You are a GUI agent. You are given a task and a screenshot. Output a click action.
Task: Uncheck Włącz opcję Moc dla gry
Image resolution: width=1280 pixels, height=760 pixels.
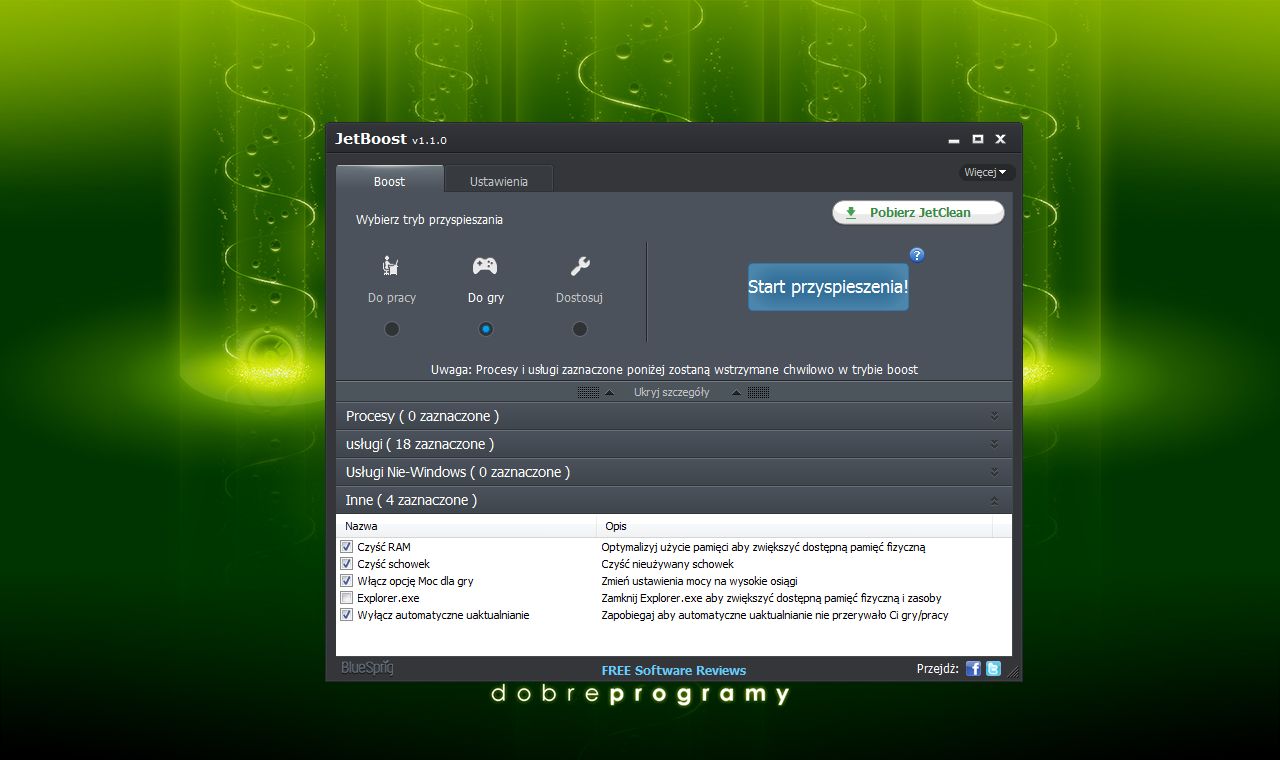click(347, 581)
